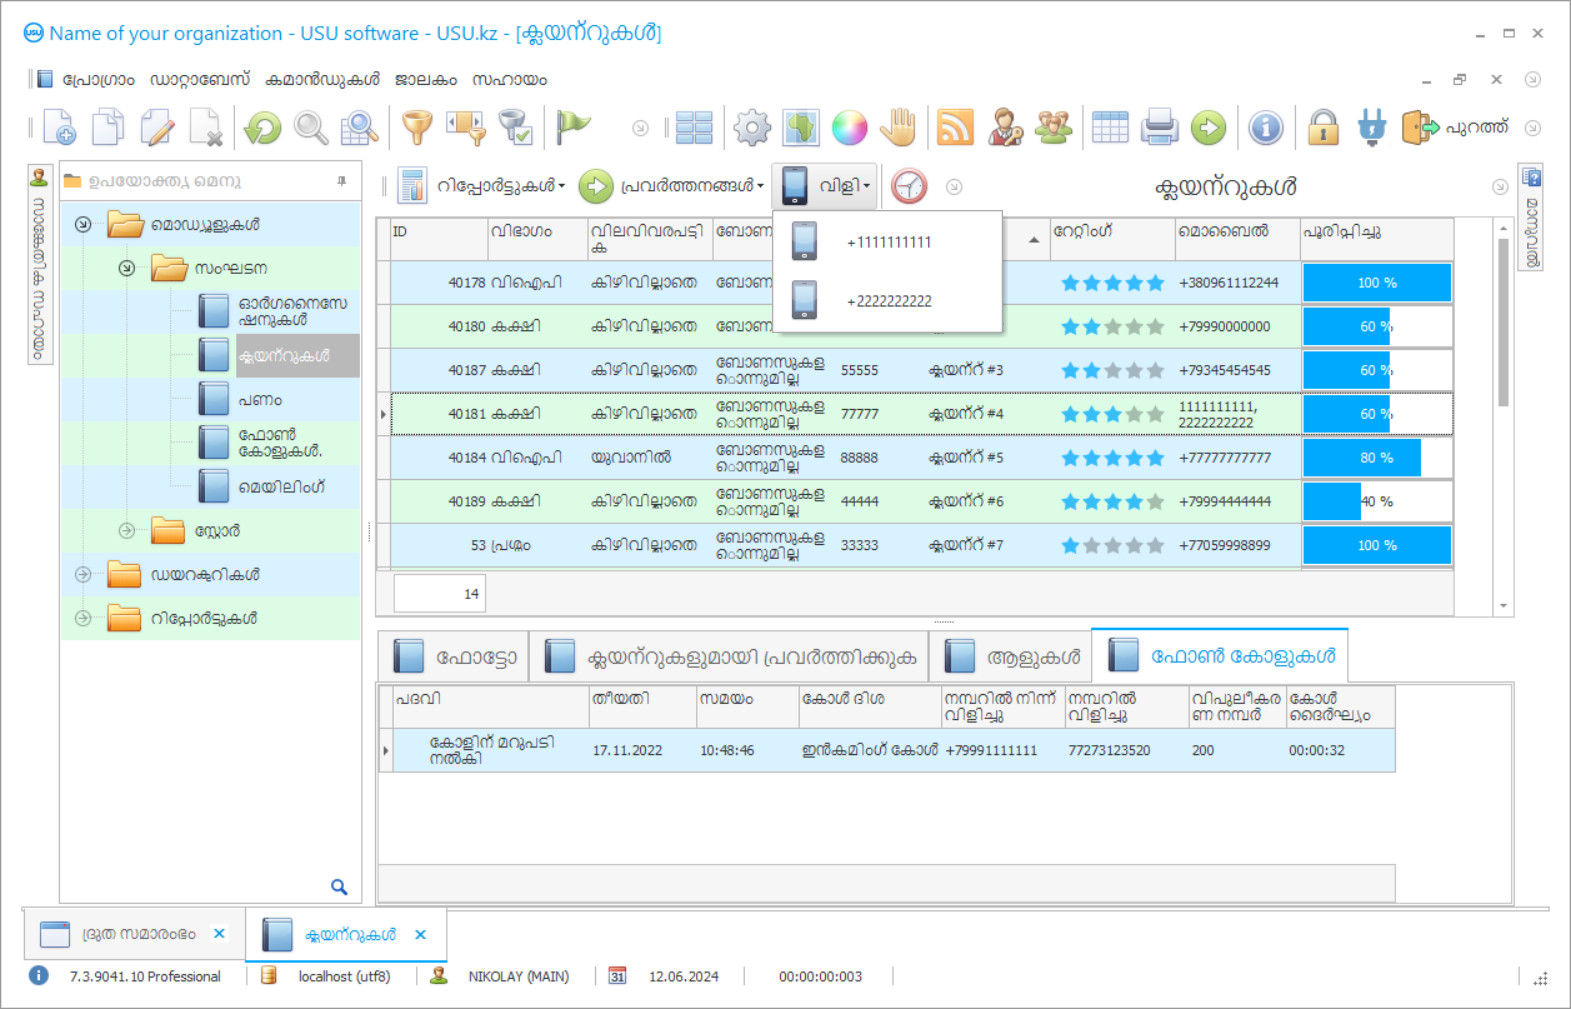Click the printer icon
The width and height of the screenshot is (1571, 1009).
pos(1160,128)
